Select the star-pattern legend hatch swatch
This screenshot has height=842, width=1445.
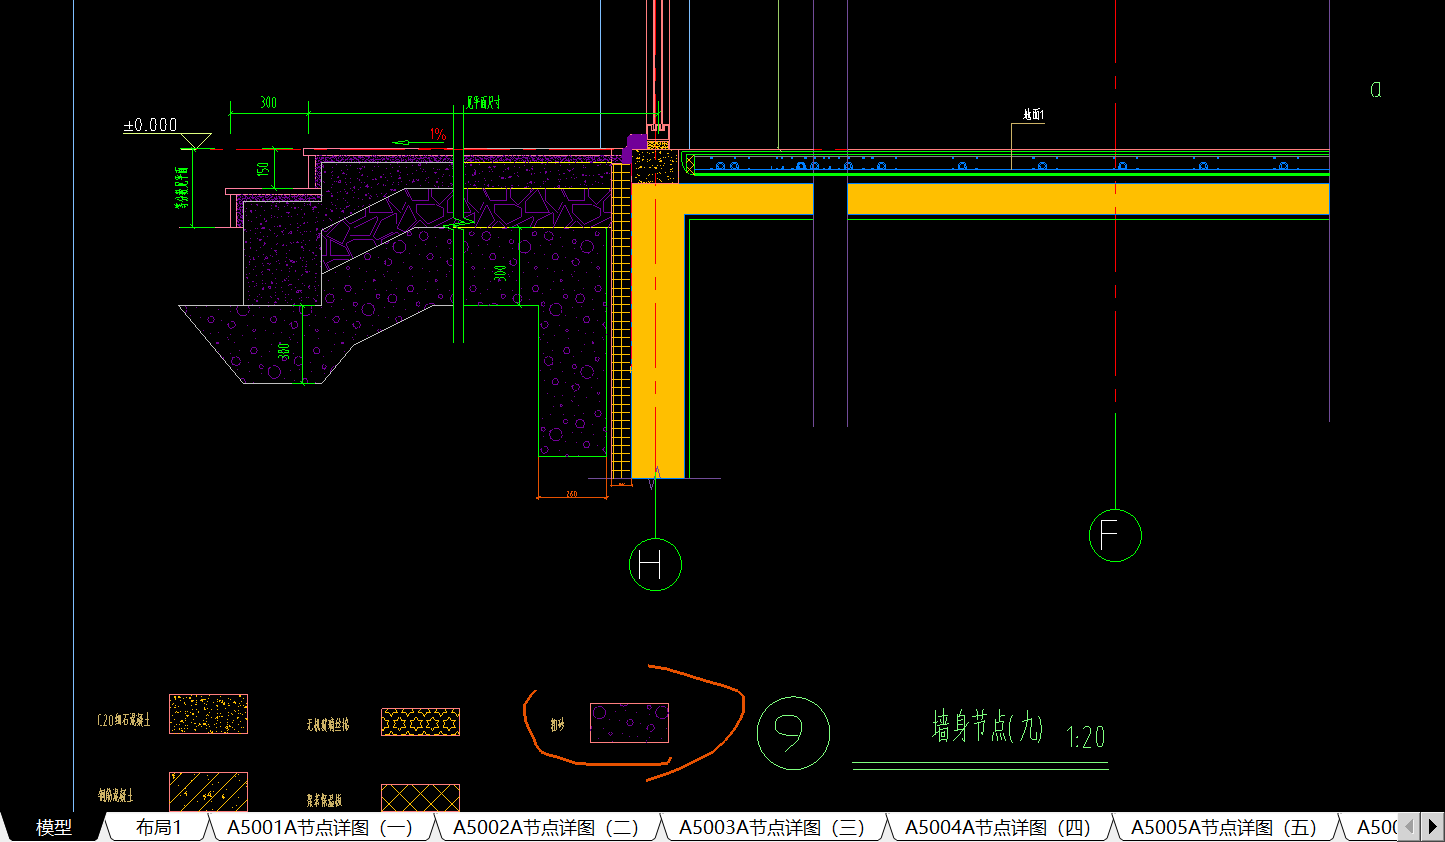pyautogui.click(x=420, y=722)
